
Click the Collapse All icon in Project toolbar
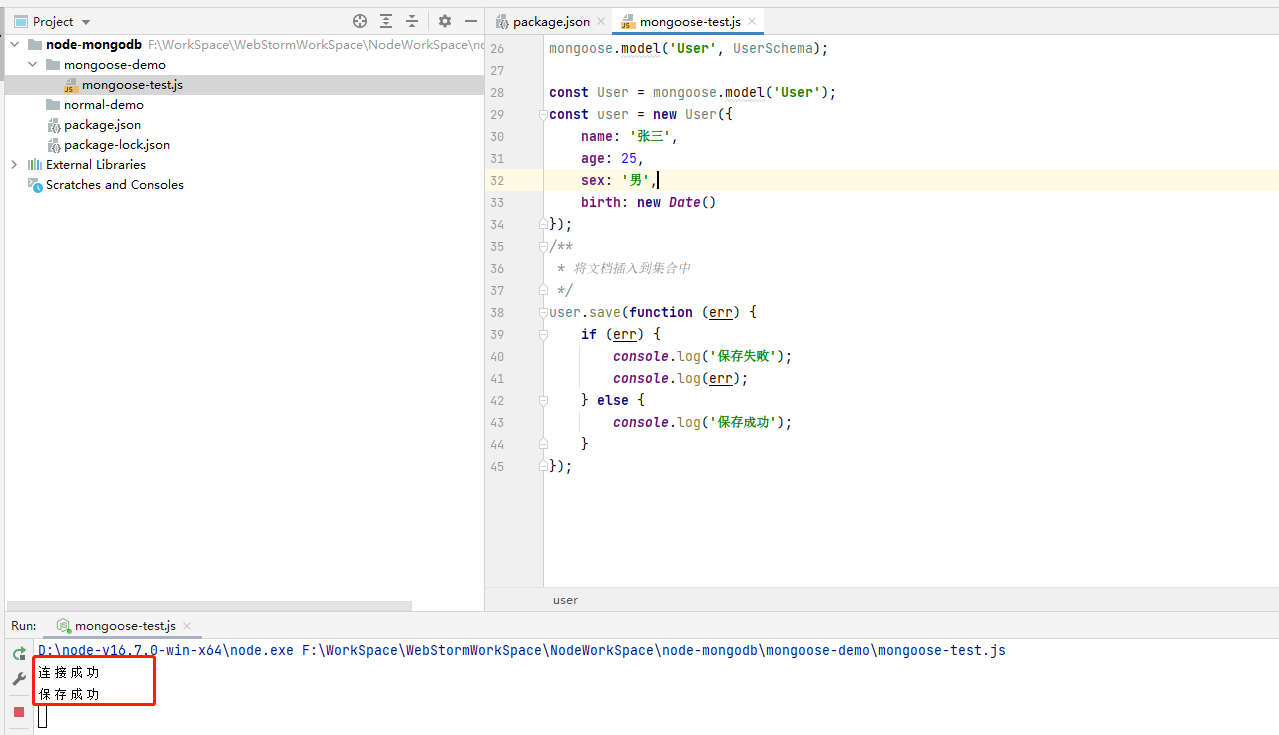(x=412, y=21)
